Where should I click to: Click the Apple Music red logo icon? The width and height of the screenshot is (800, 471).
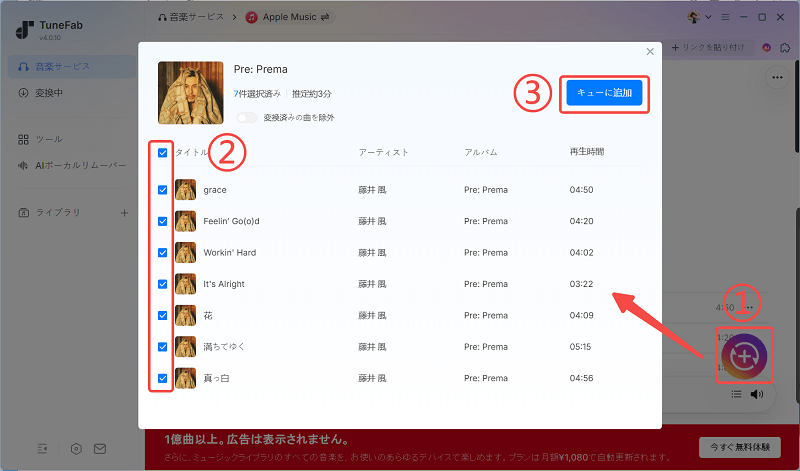(252, 17)
